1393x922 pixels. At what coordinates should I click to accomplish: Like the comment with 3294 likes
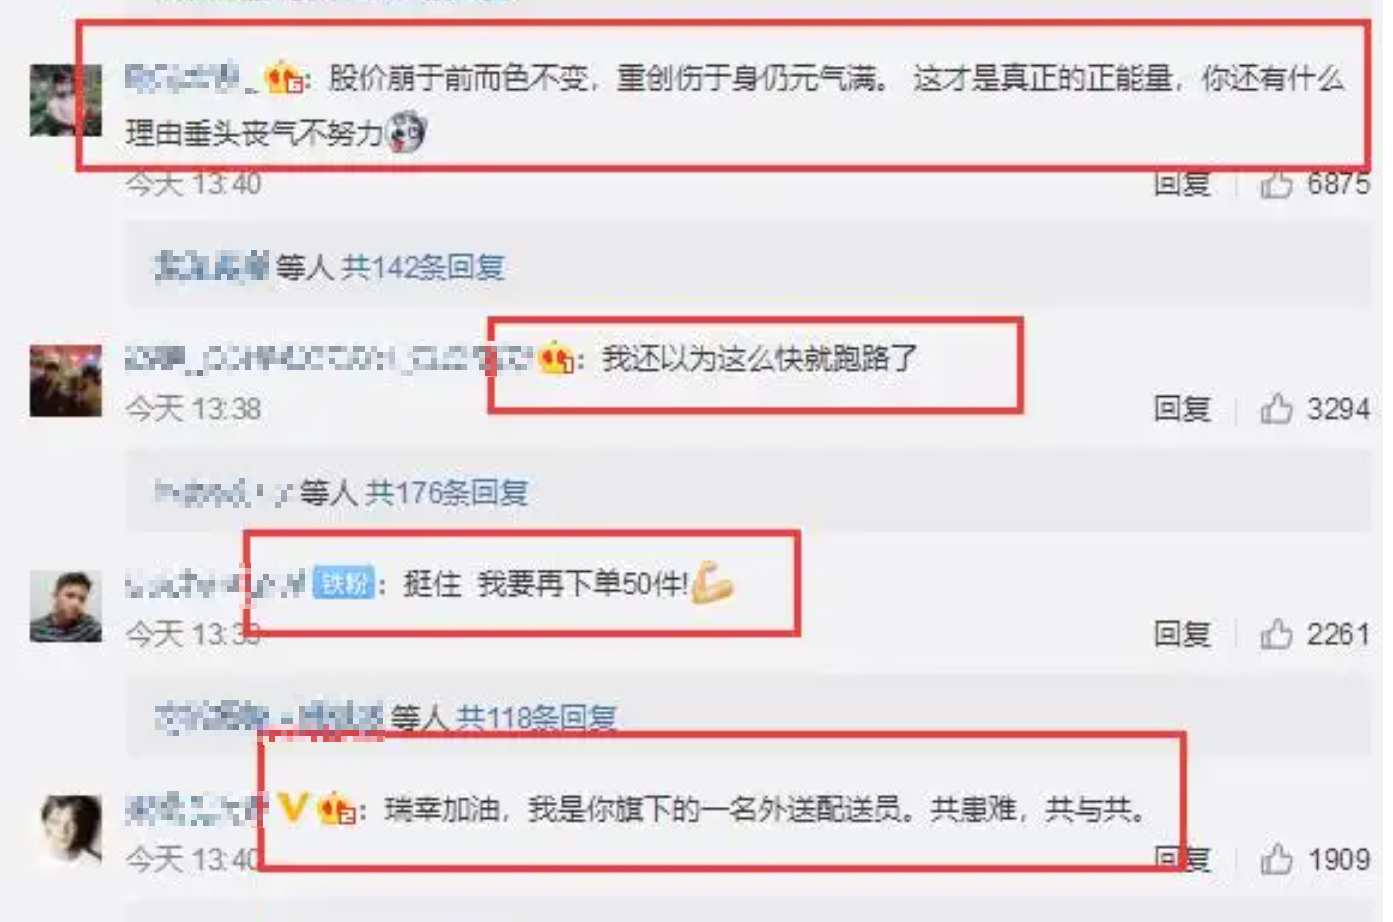(1276, 408)
